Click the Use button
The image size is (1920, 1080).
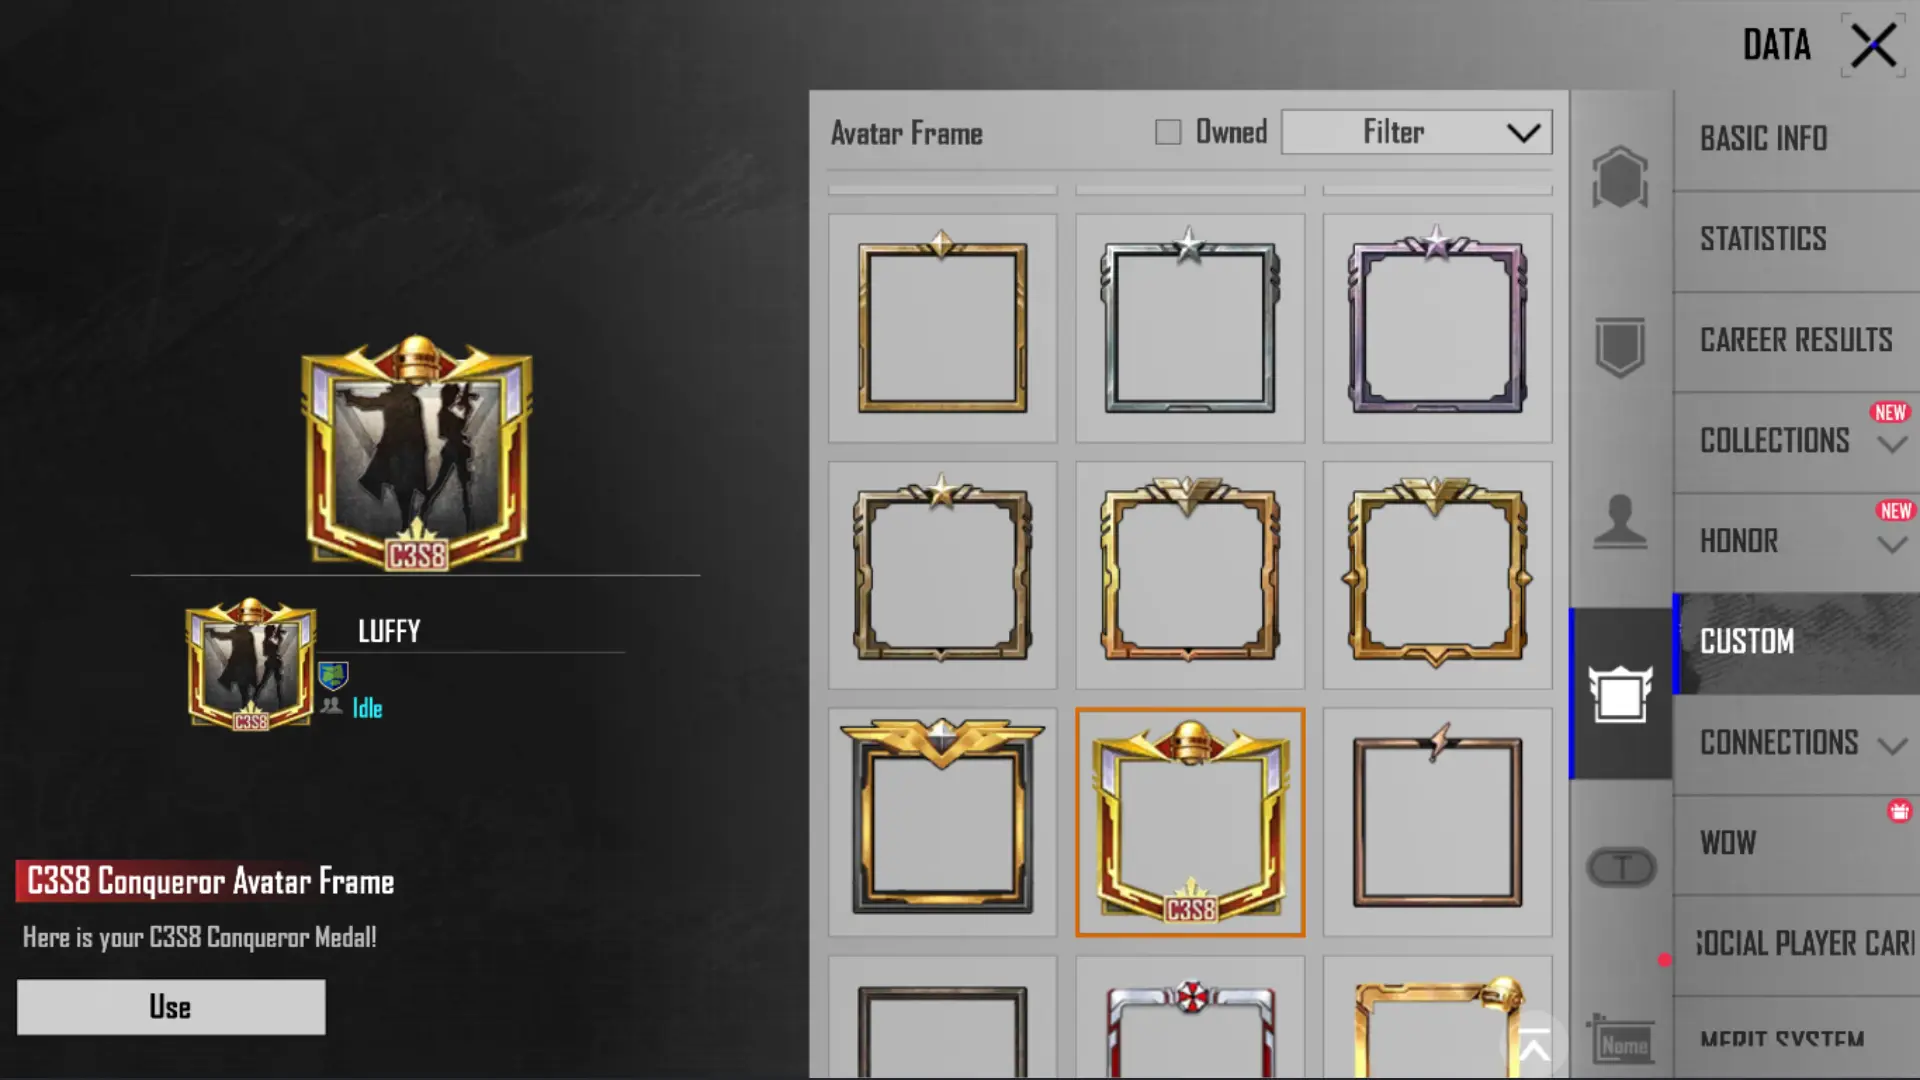coord(171,1007)
